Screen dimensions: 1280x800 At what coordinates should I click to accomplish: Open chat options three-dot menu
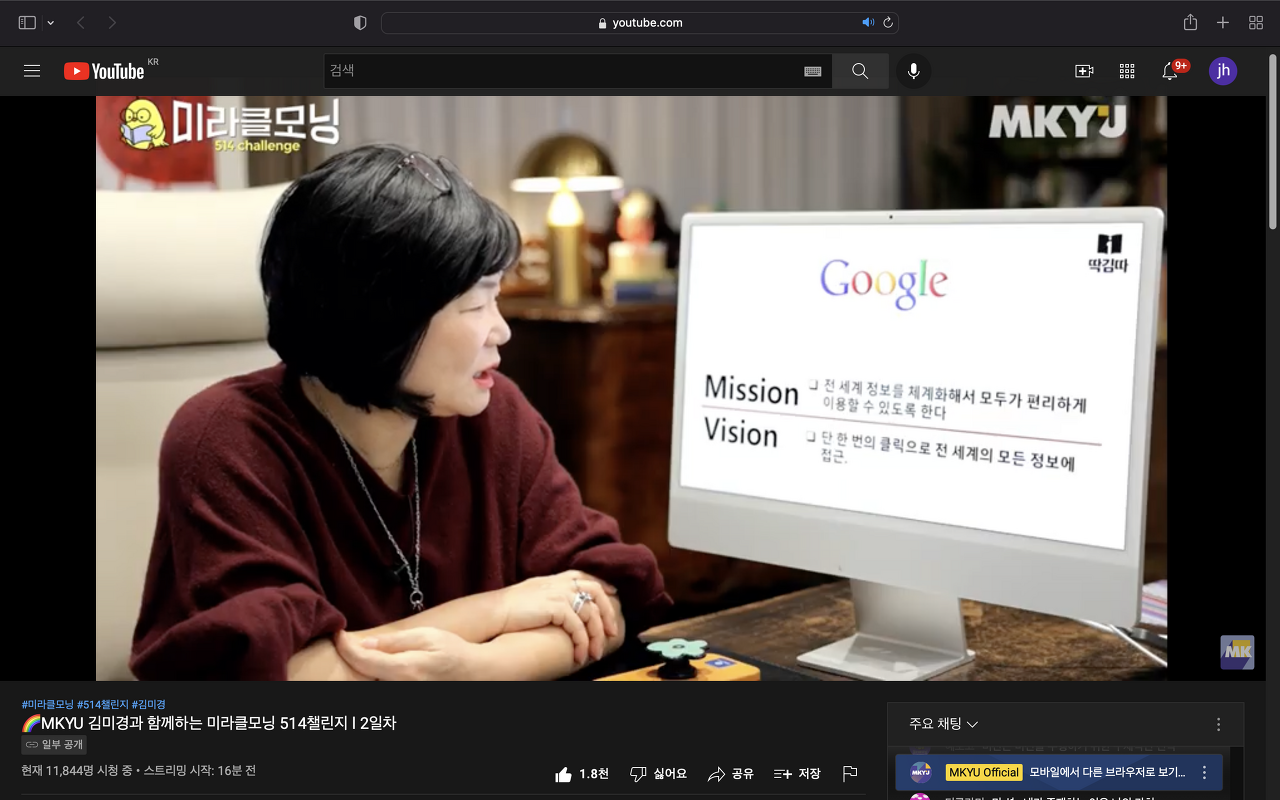(1218, 724)
